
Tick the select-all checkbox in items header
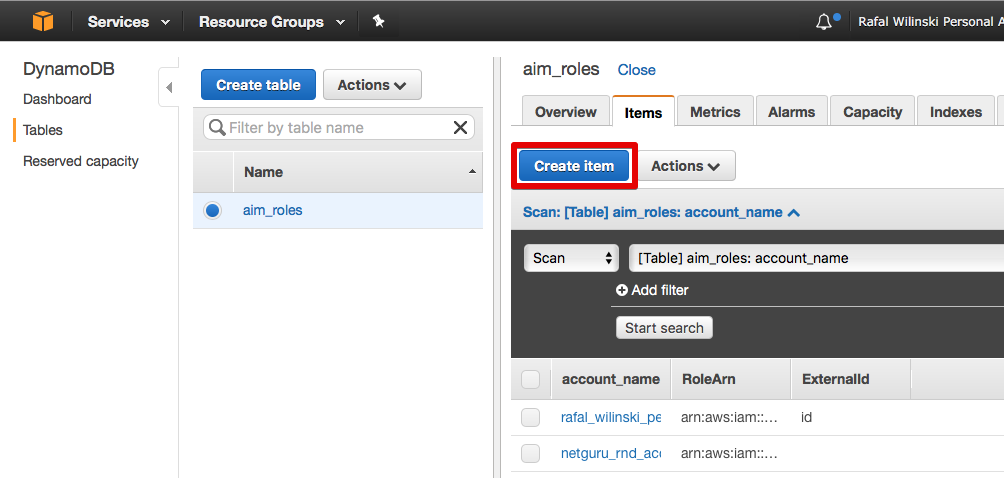(530, 379)
